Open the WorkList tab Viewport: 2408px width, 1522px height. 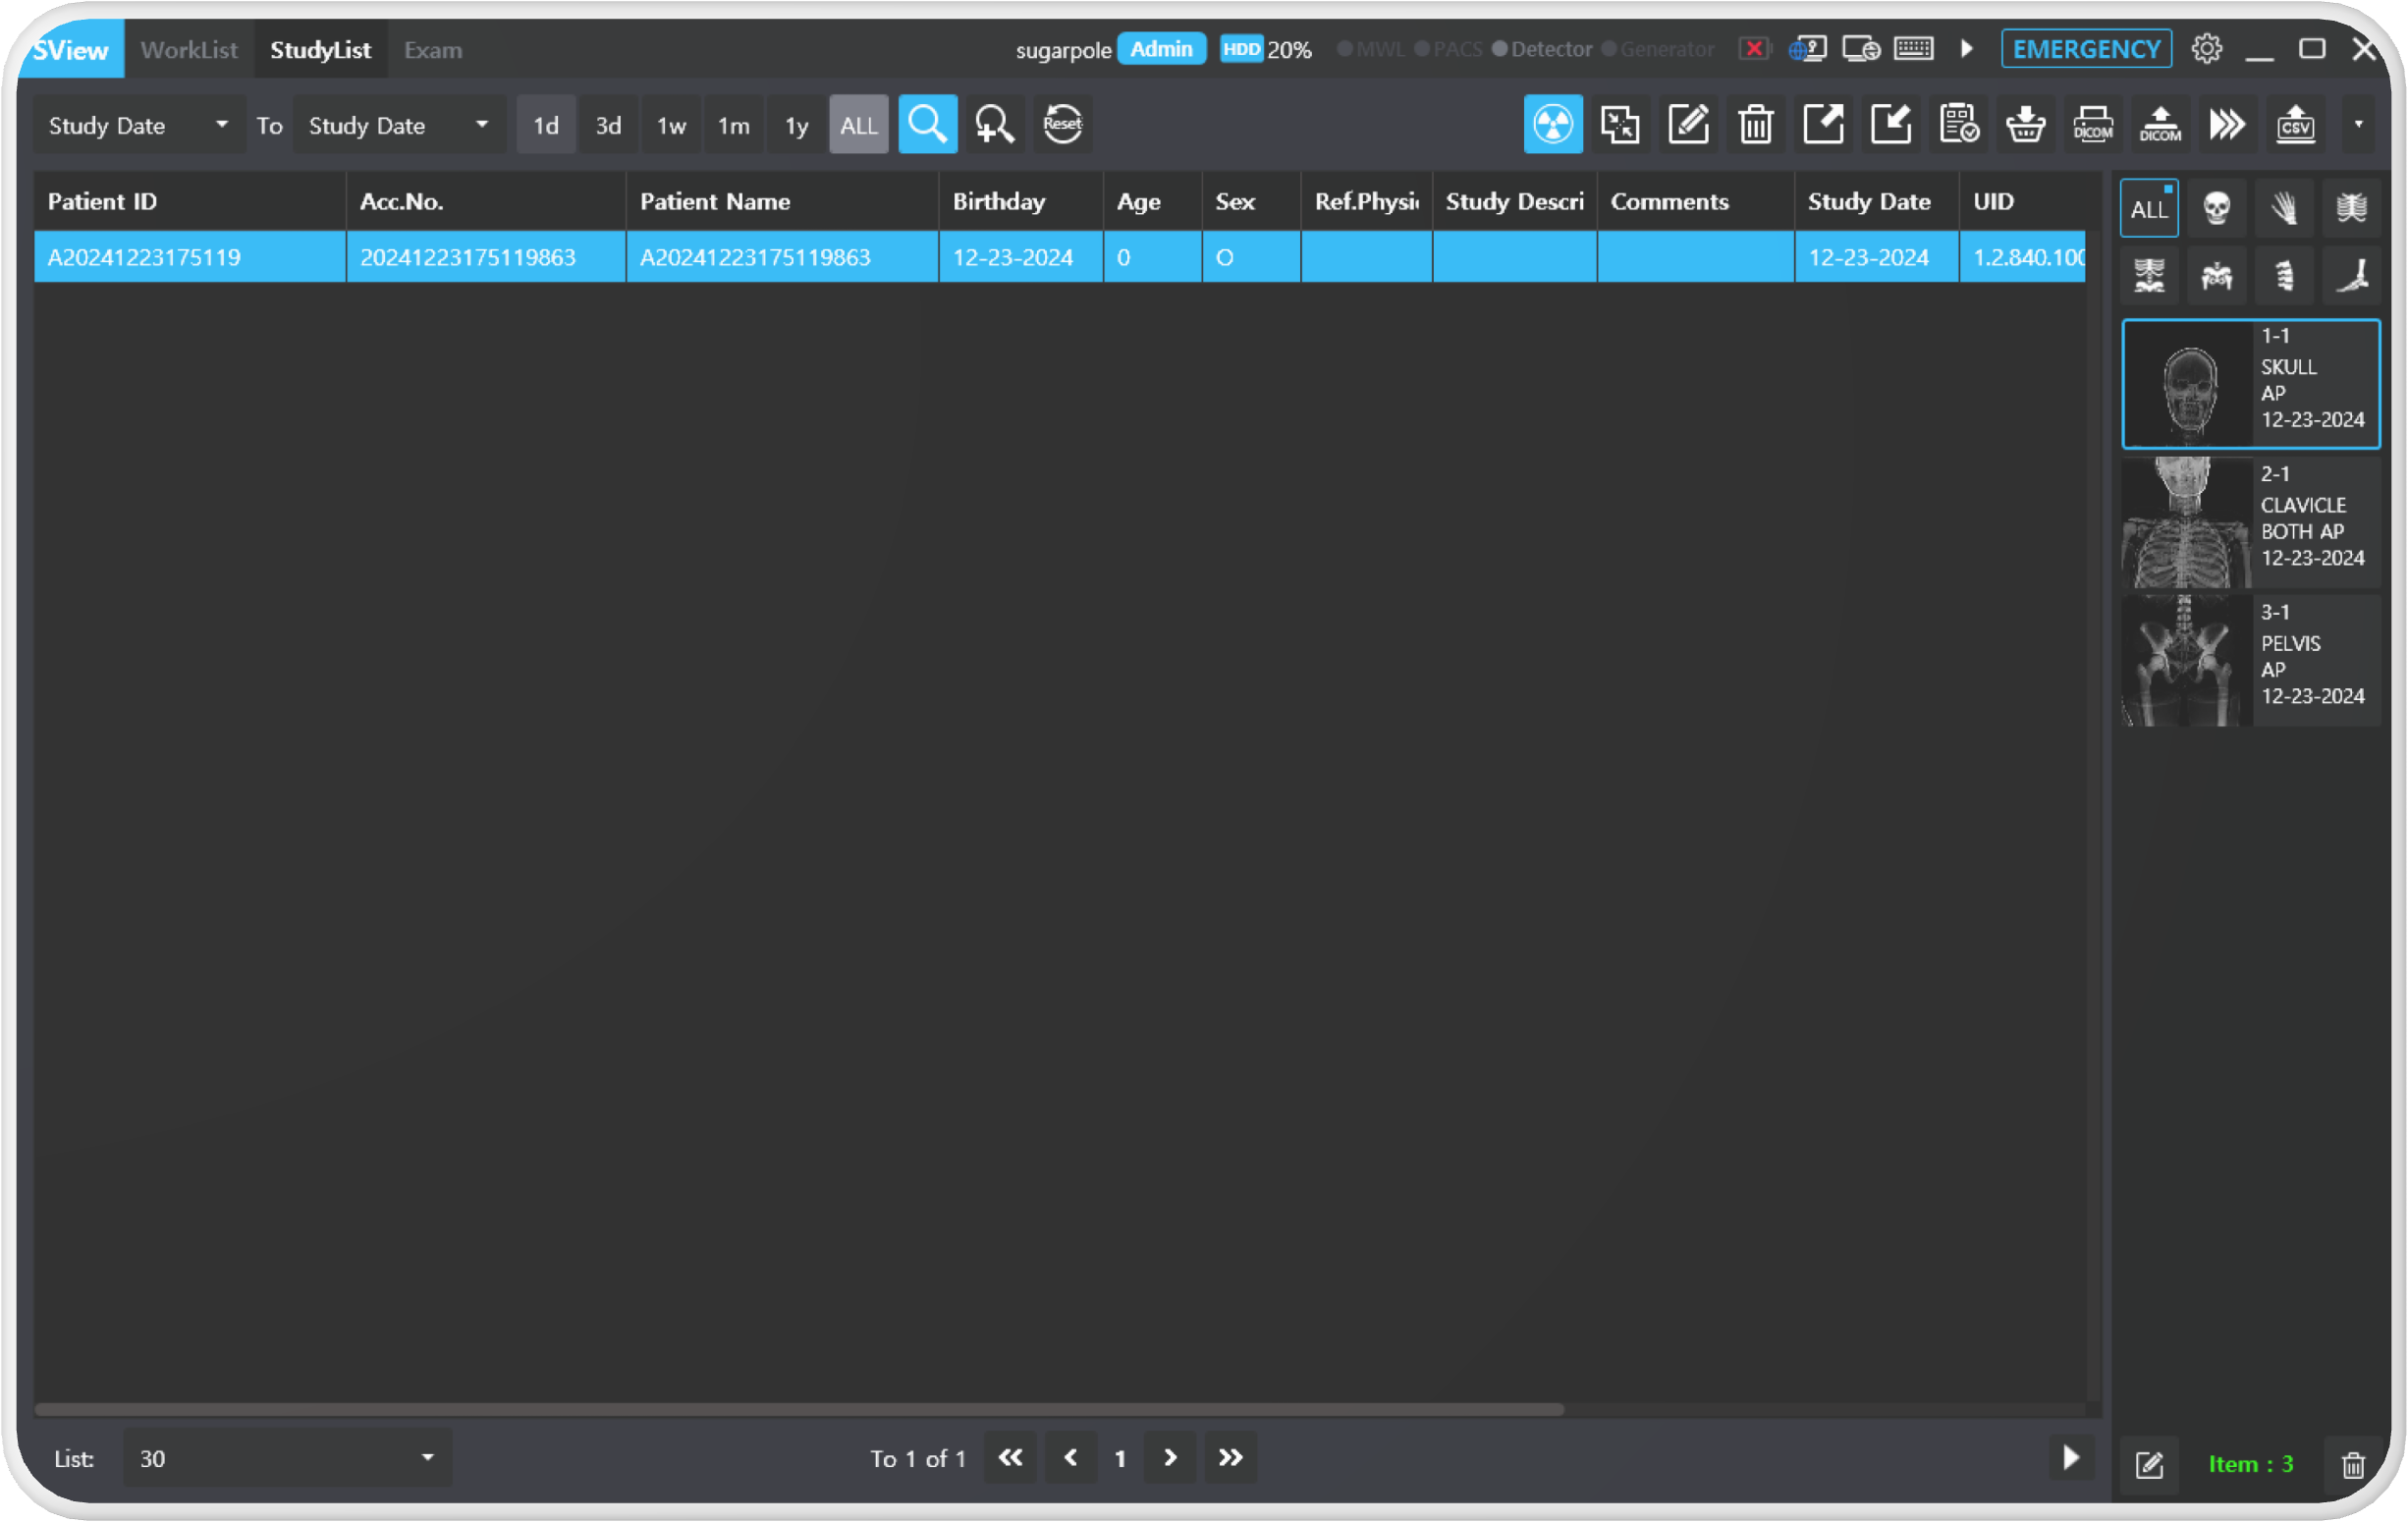pos(190,49)
